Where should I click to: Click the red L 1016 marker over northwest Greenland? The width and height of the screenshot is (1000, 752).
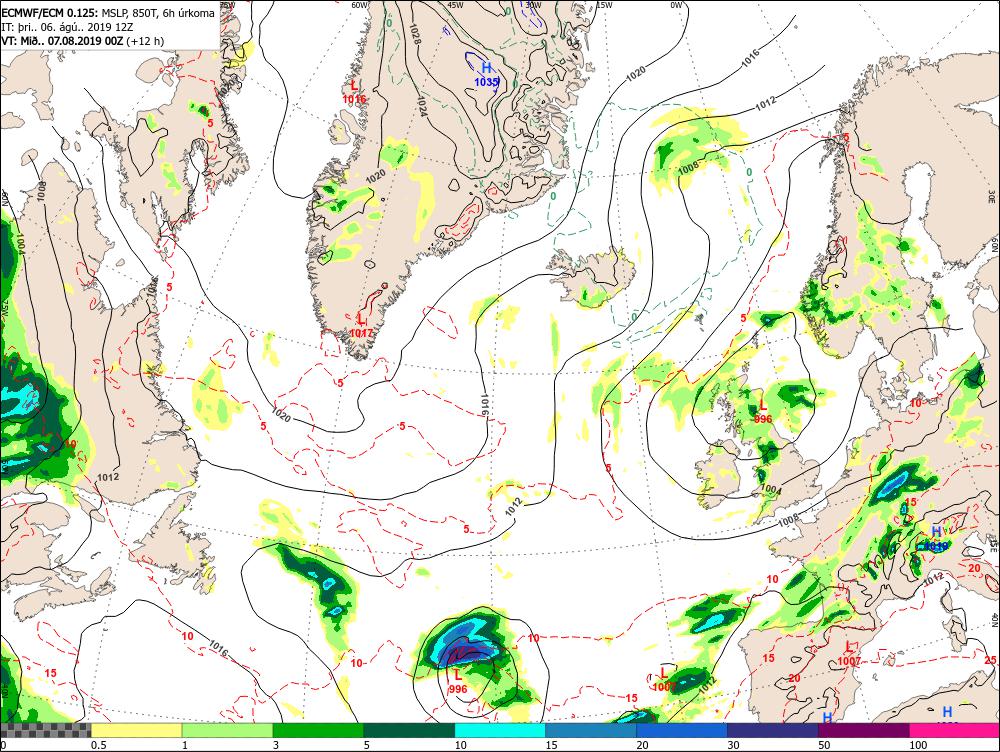pyautogui.click(x=354, y=92)
